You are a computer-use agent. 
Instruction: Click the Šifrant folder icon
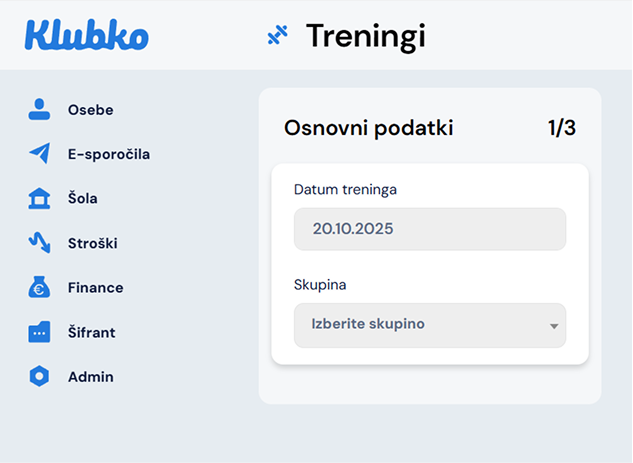[39, 332]
